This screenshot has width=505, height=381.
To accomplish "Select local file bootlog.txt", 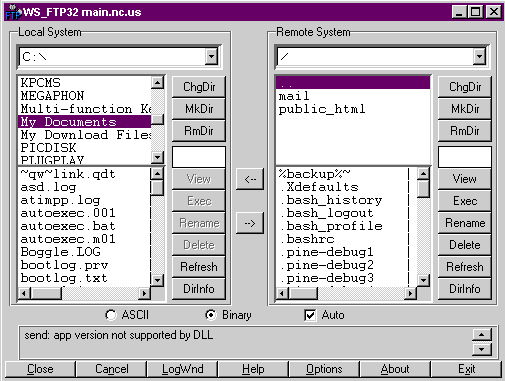I will (84, 278).
